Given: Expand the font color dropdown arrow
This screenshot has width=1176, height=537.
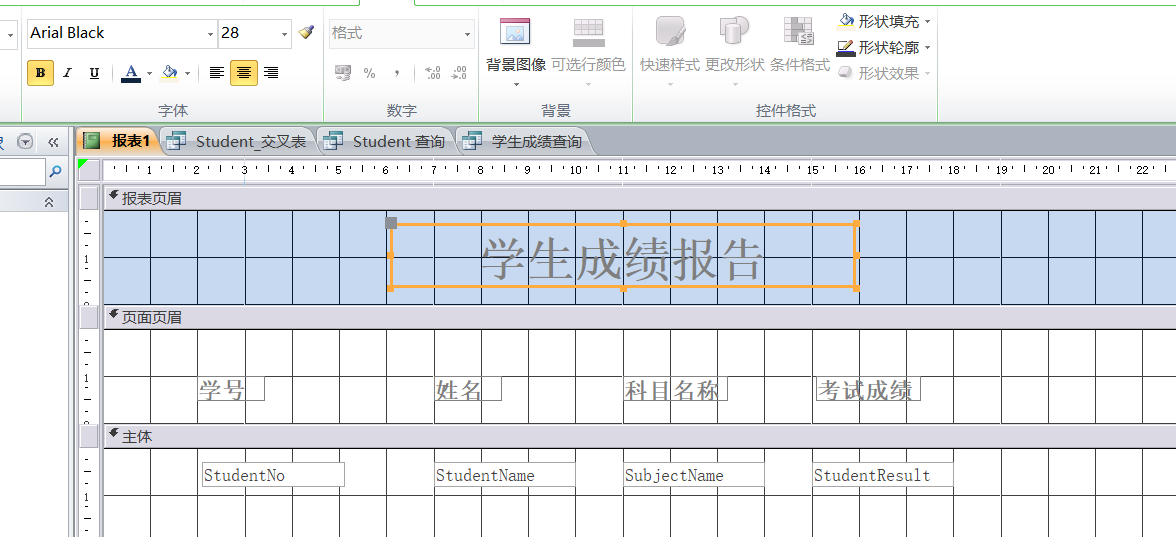Looking at the screenshot, I should click(149, 74).
